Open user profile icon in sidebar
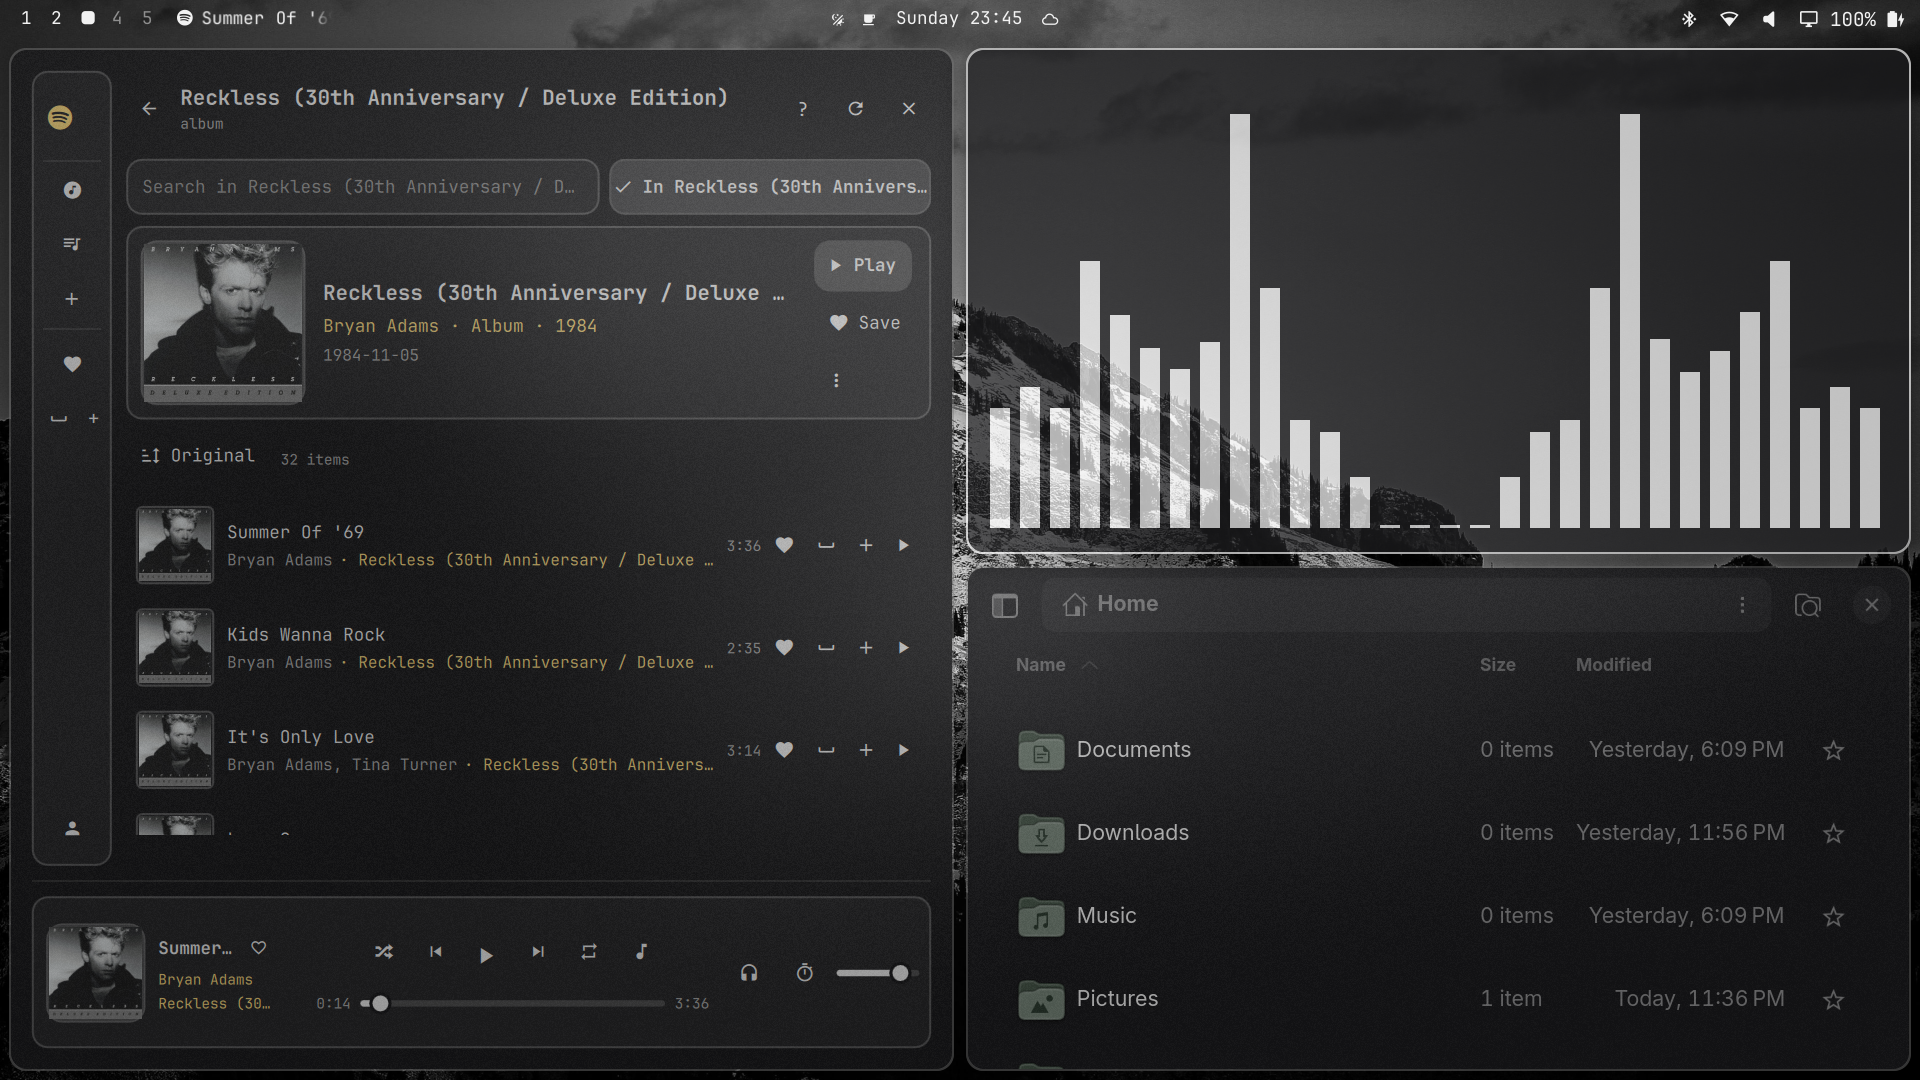The height and width of the screenshot is (1080, 1920). tap(72, 828)
